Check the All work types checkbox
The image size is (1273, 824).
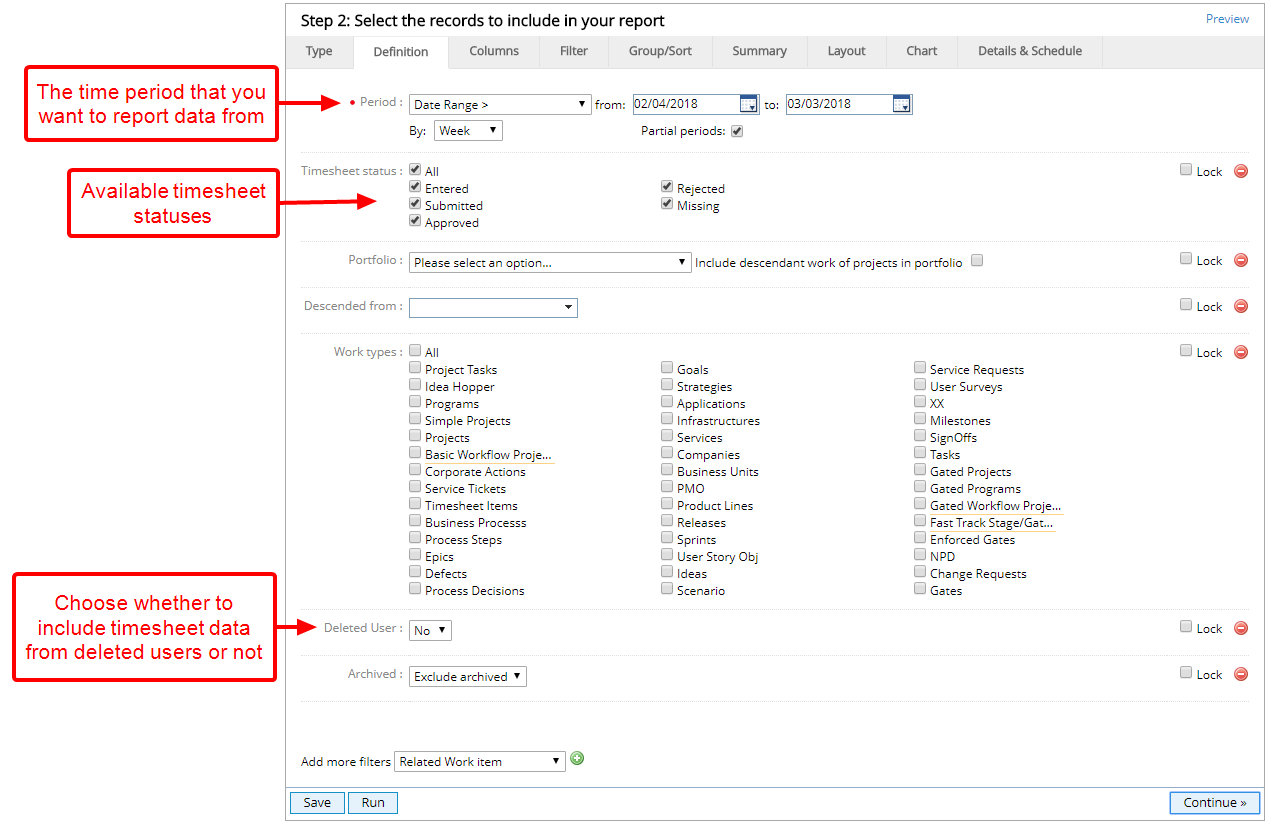[x=415, y=351]
